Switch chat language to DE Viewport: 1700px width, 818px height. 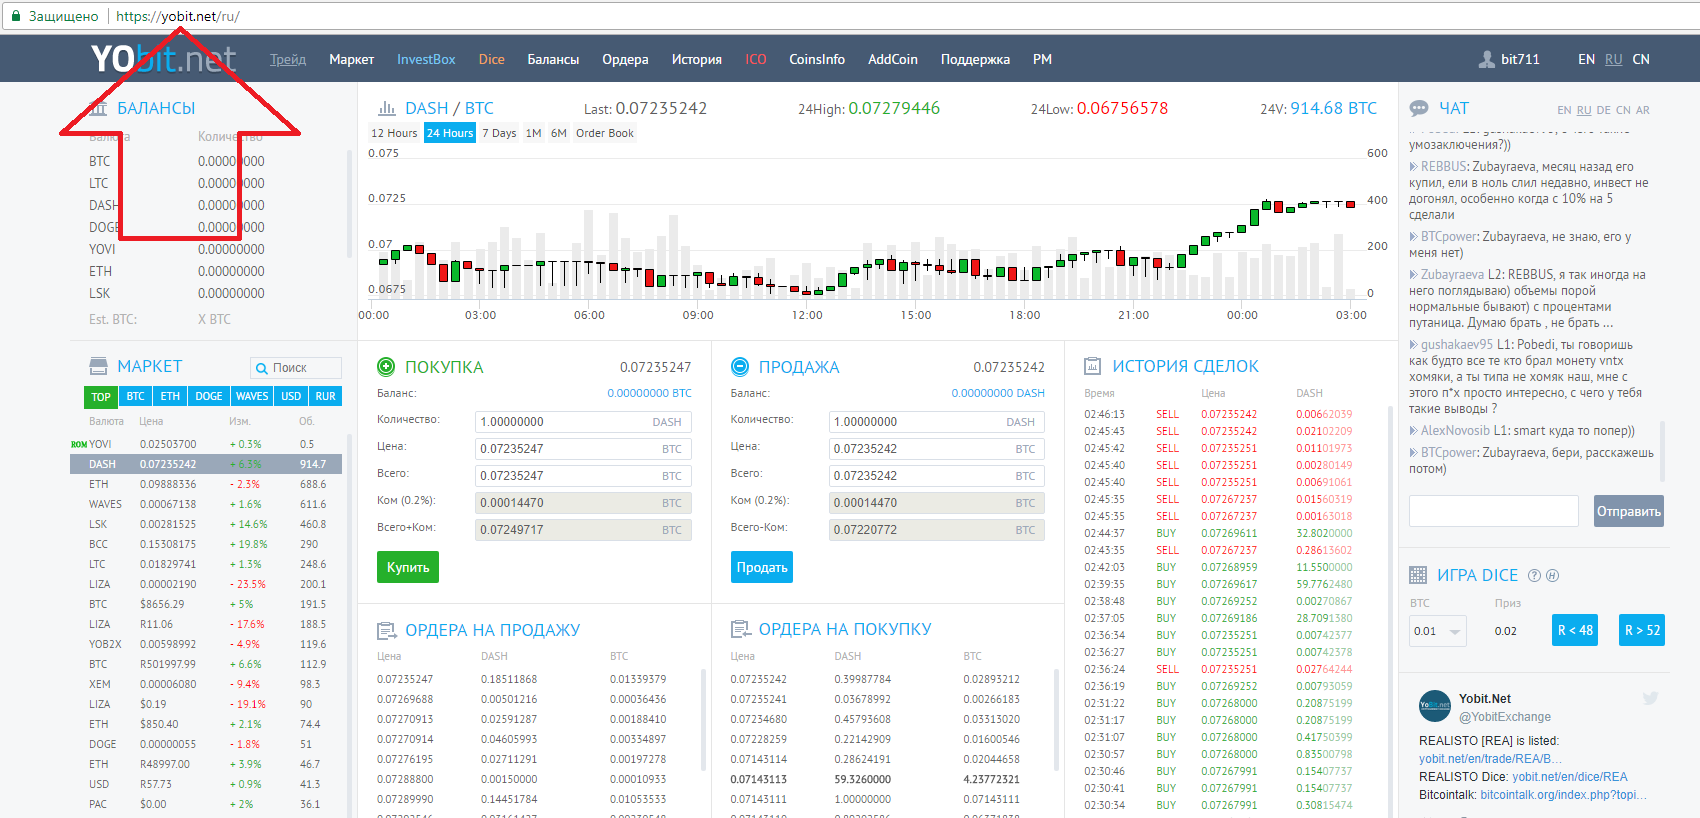1604,110
